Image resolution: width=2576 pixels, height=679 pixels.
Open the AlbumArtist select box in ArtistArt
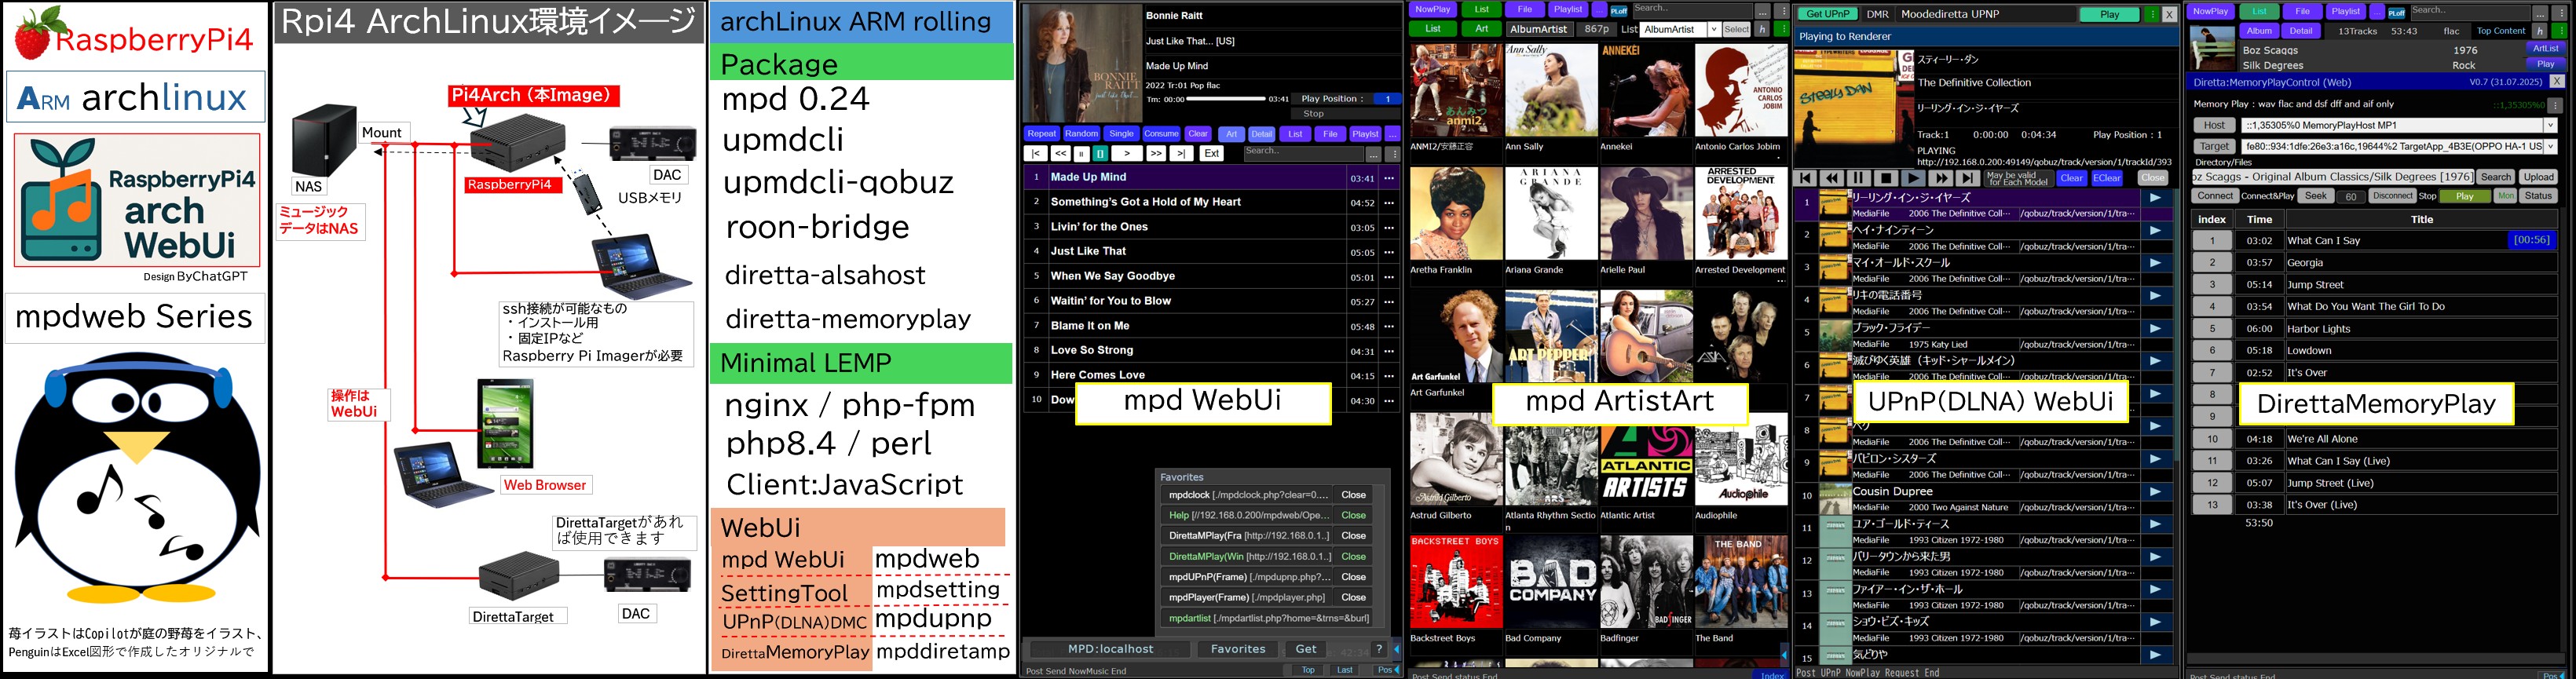tap(1681, 29)
